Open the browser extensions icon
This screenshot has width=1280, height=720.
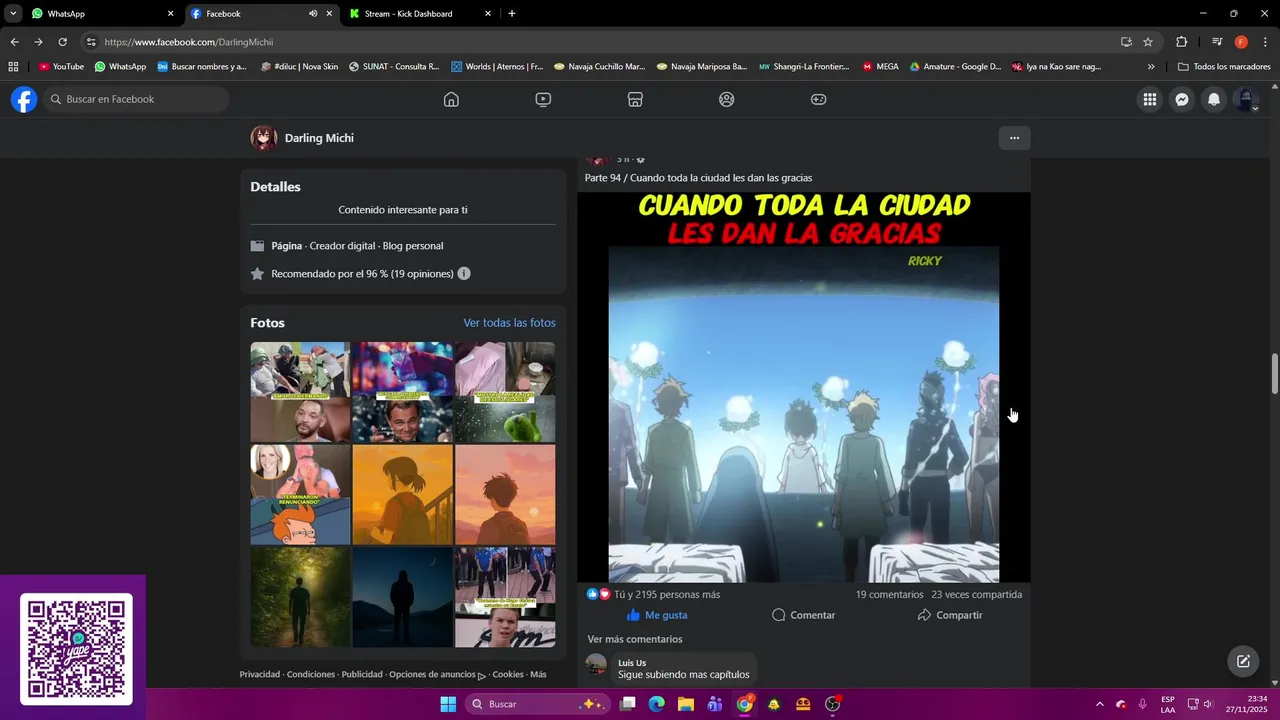coord(1181,42)
